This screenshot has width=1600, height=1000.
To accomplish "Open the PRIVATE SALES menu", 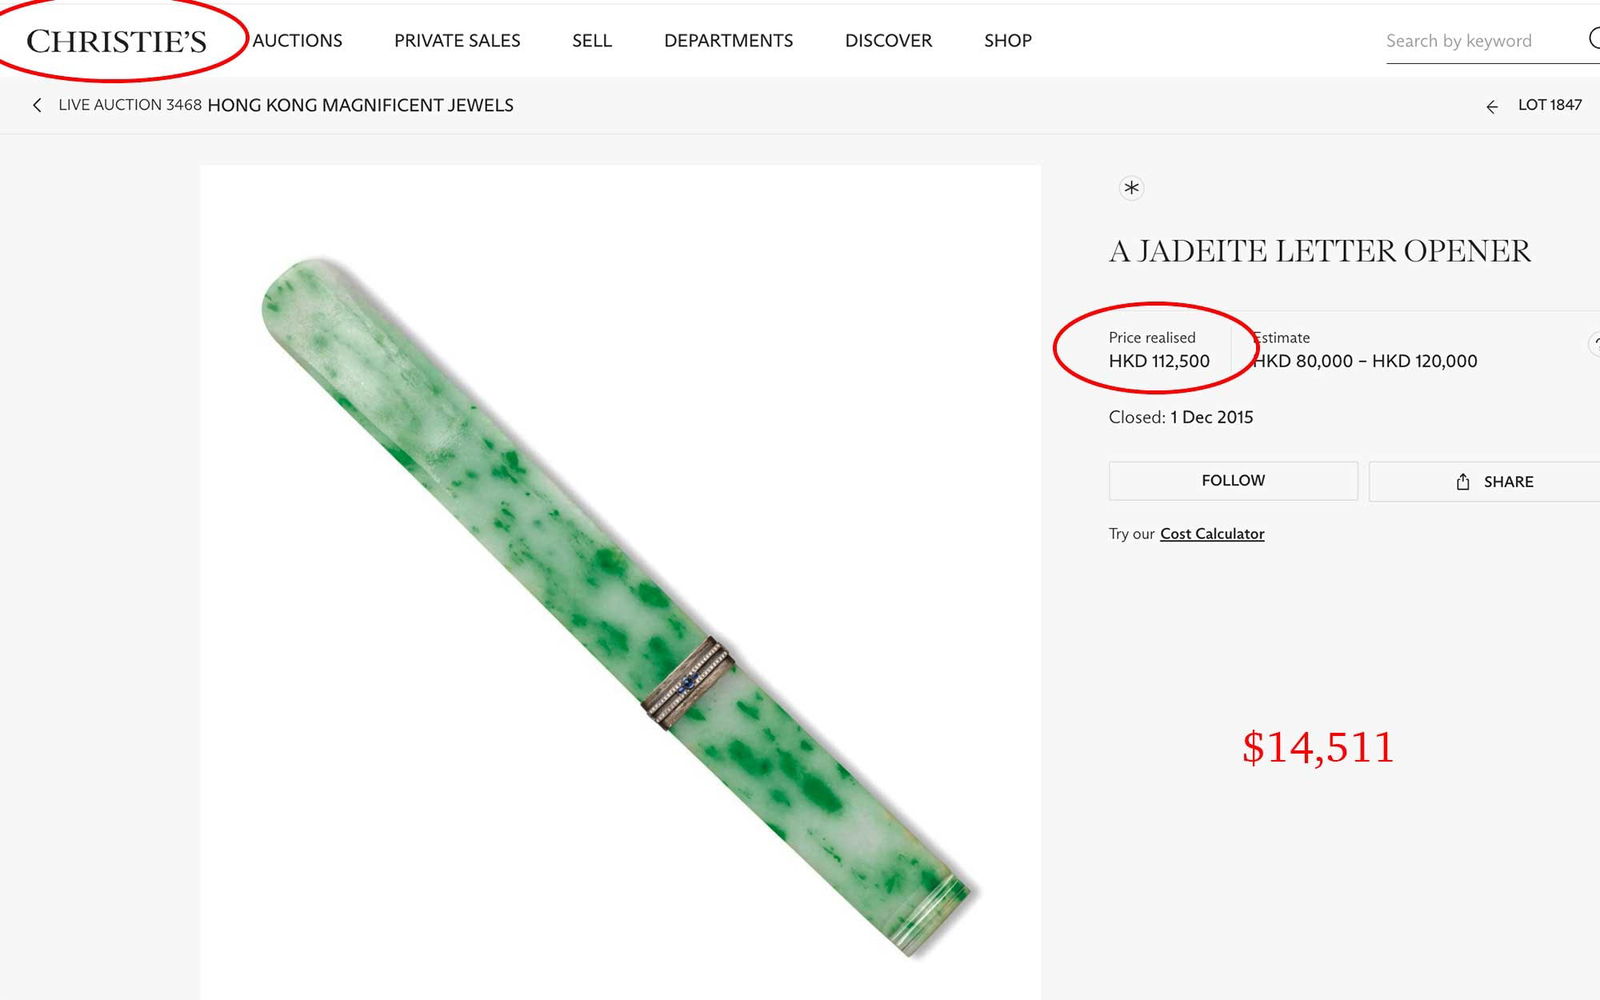I will pos(457,40).
